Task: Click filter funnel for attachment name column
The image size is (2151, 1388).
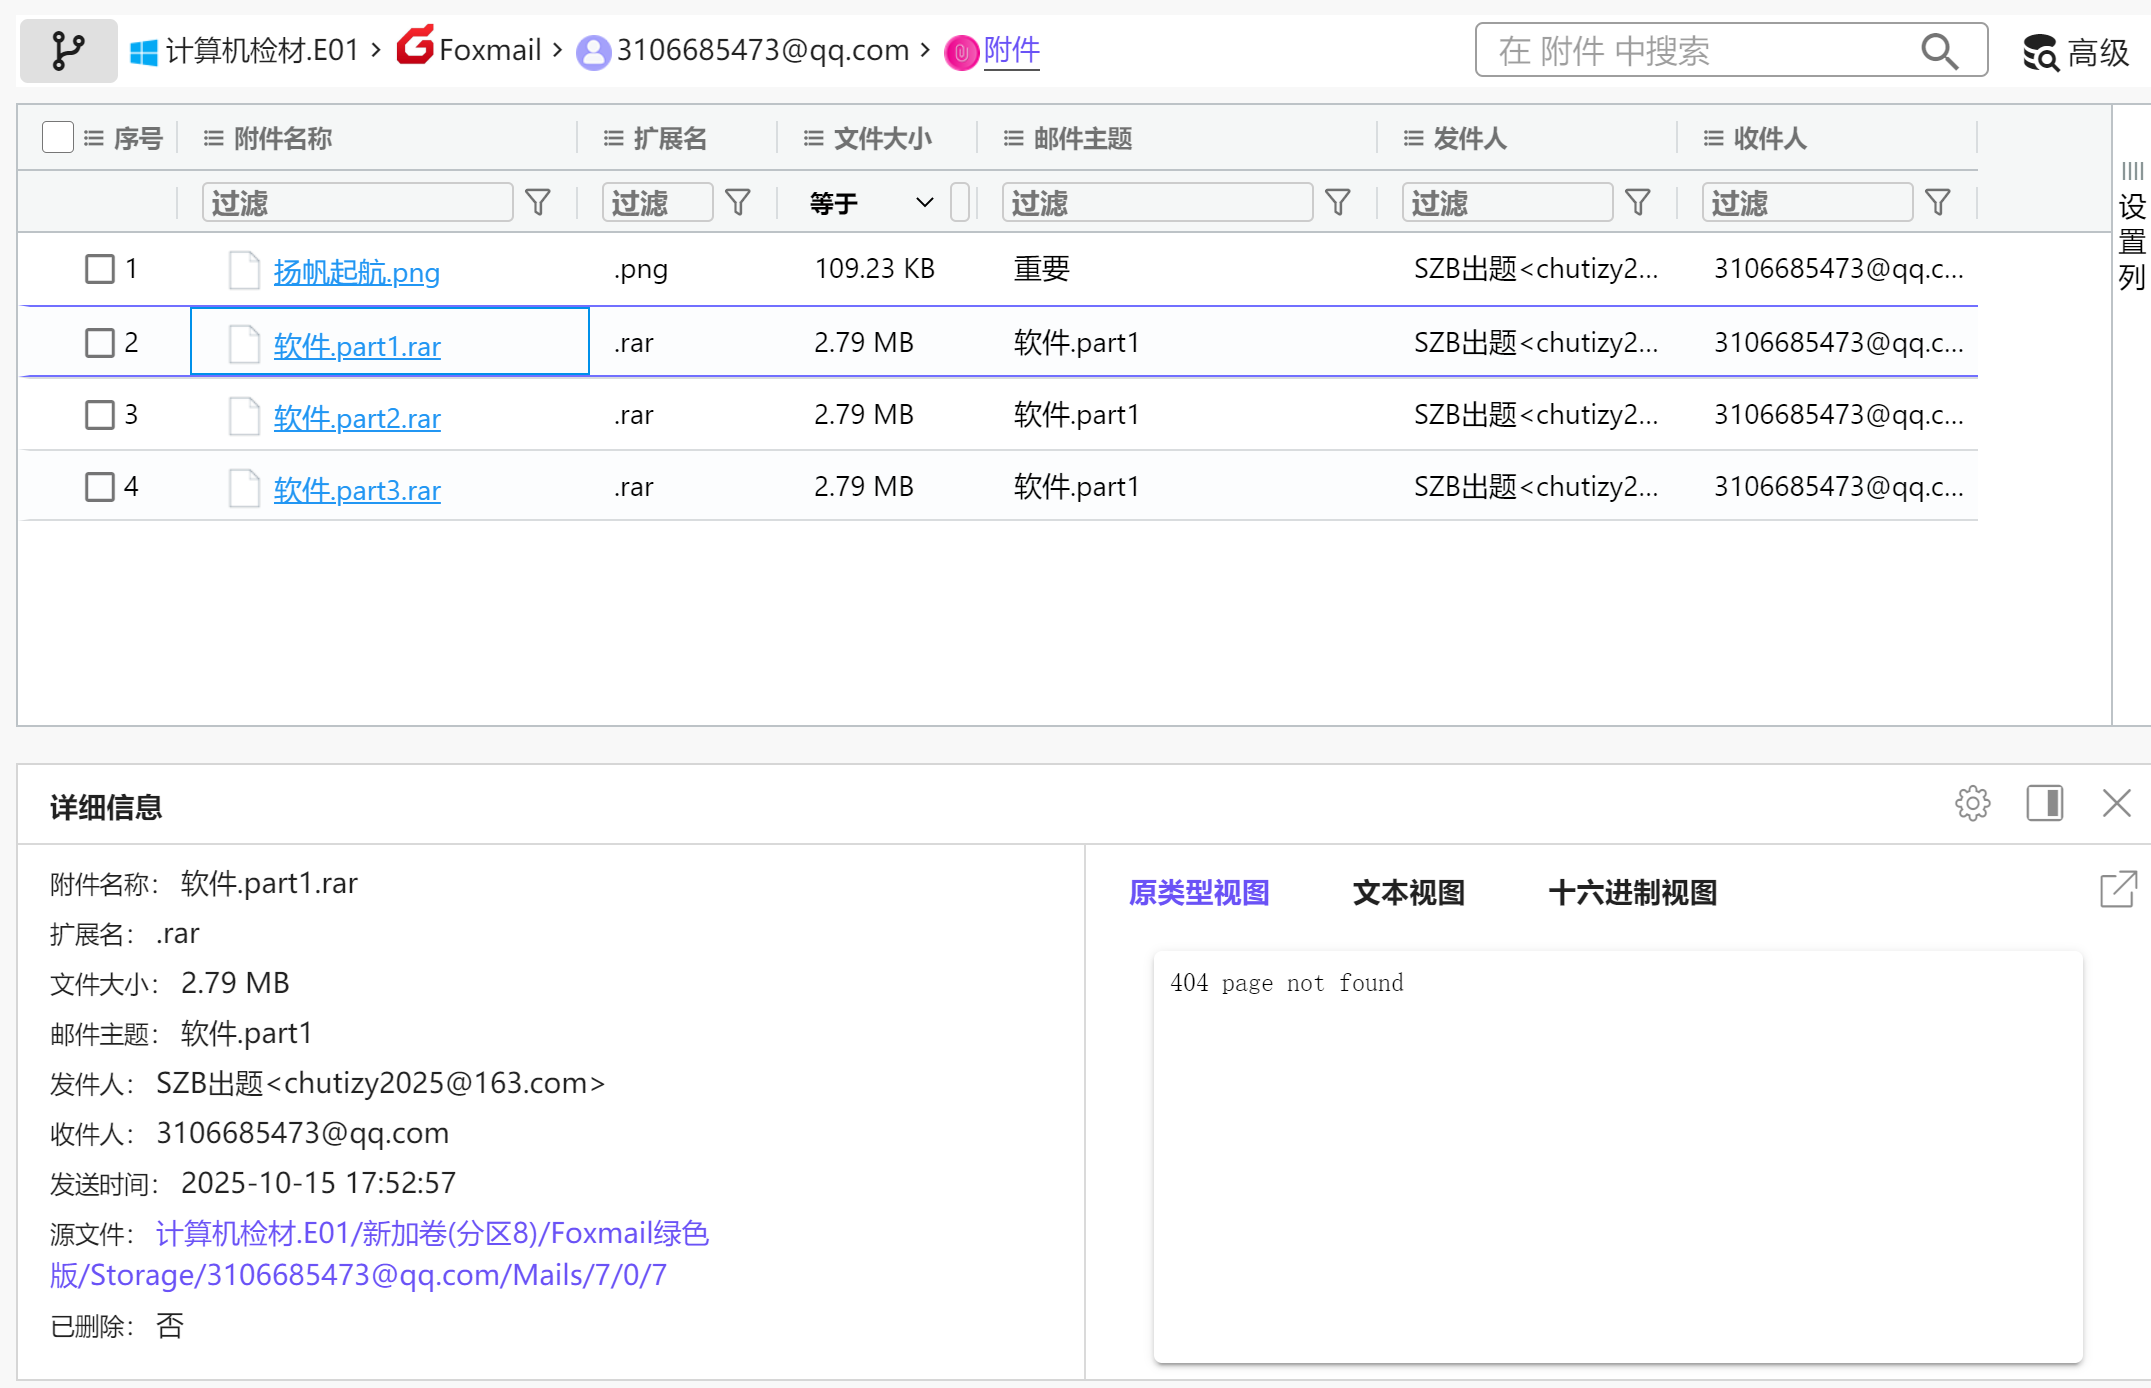Action: coord(538,203)
